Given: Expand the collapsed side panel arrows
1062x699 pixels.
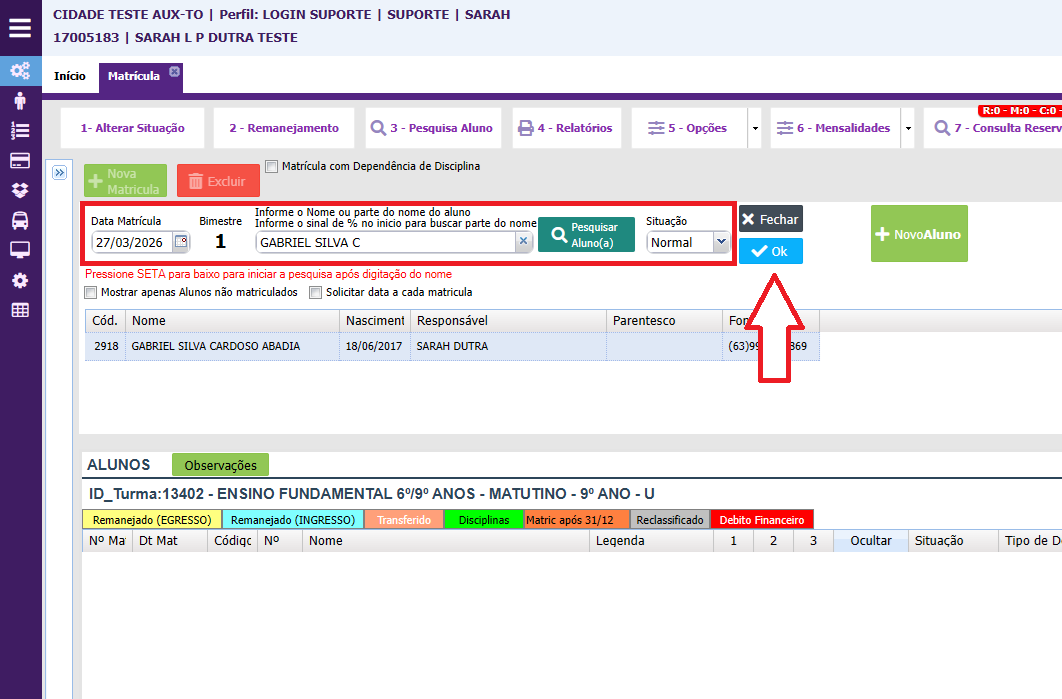Looking at the screenshot, I should 59,173.
